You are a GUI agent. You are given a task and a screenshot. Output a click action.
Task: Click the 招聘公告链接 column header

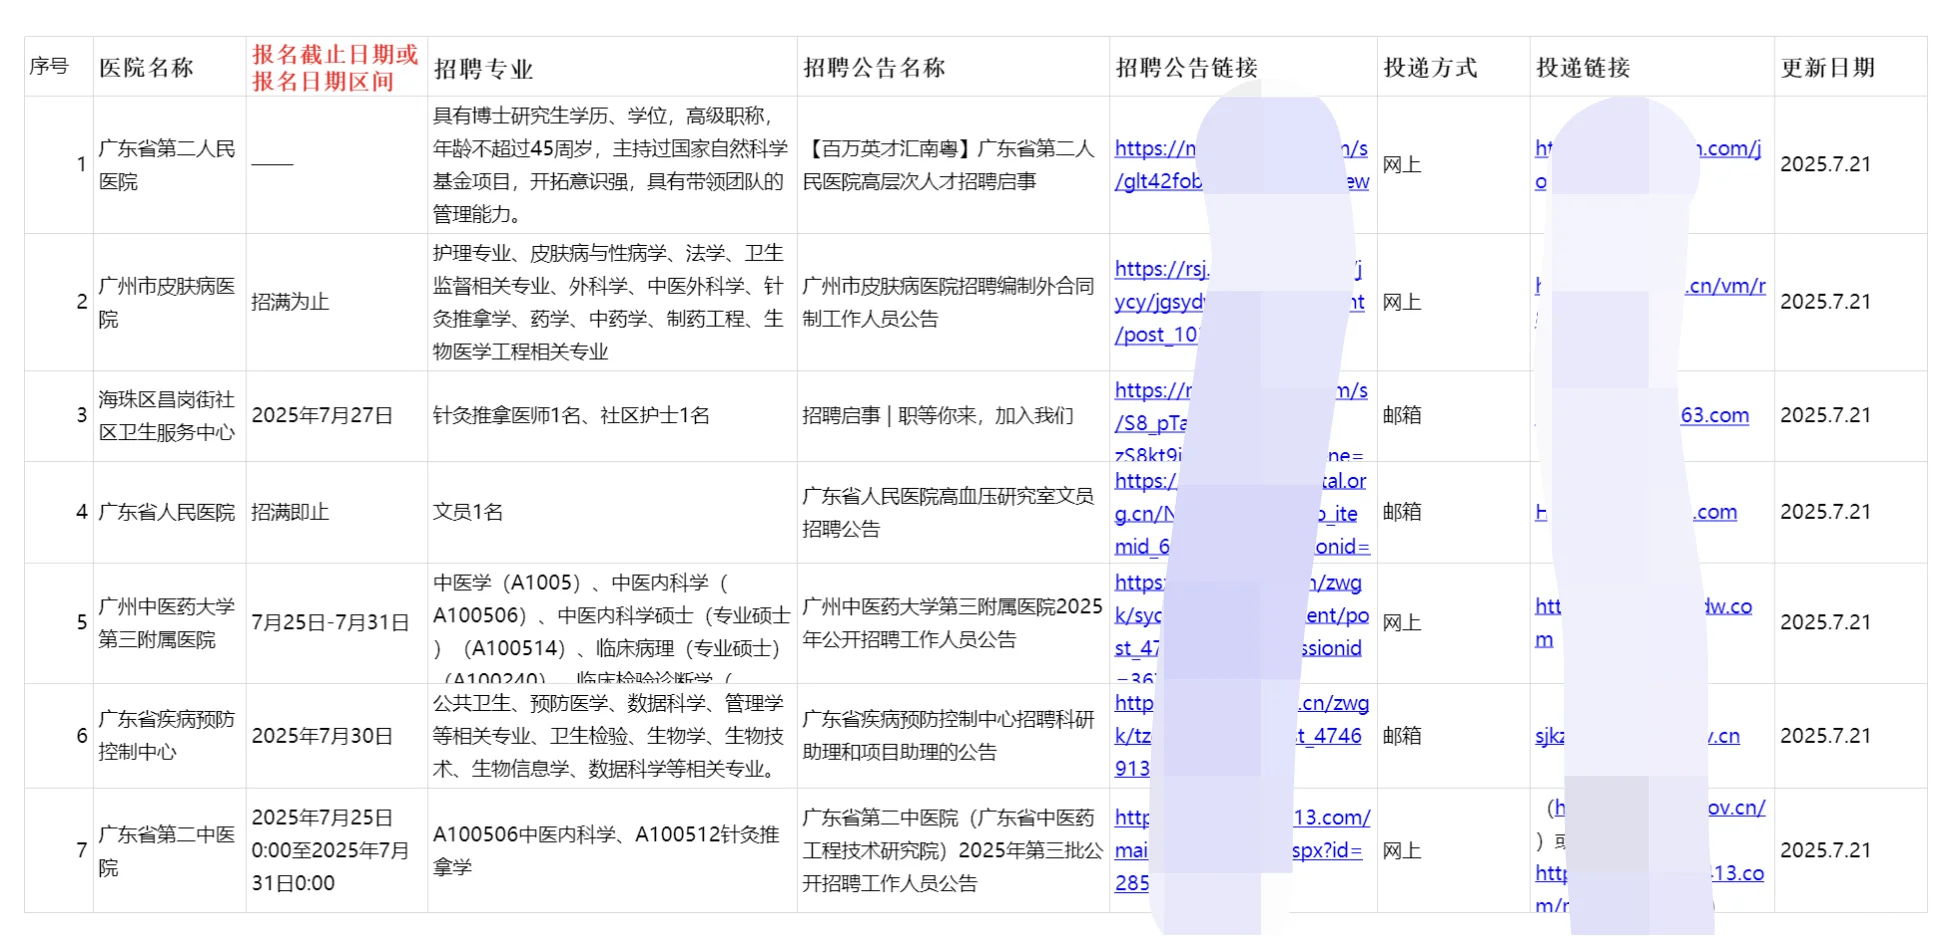point(1186,68)
